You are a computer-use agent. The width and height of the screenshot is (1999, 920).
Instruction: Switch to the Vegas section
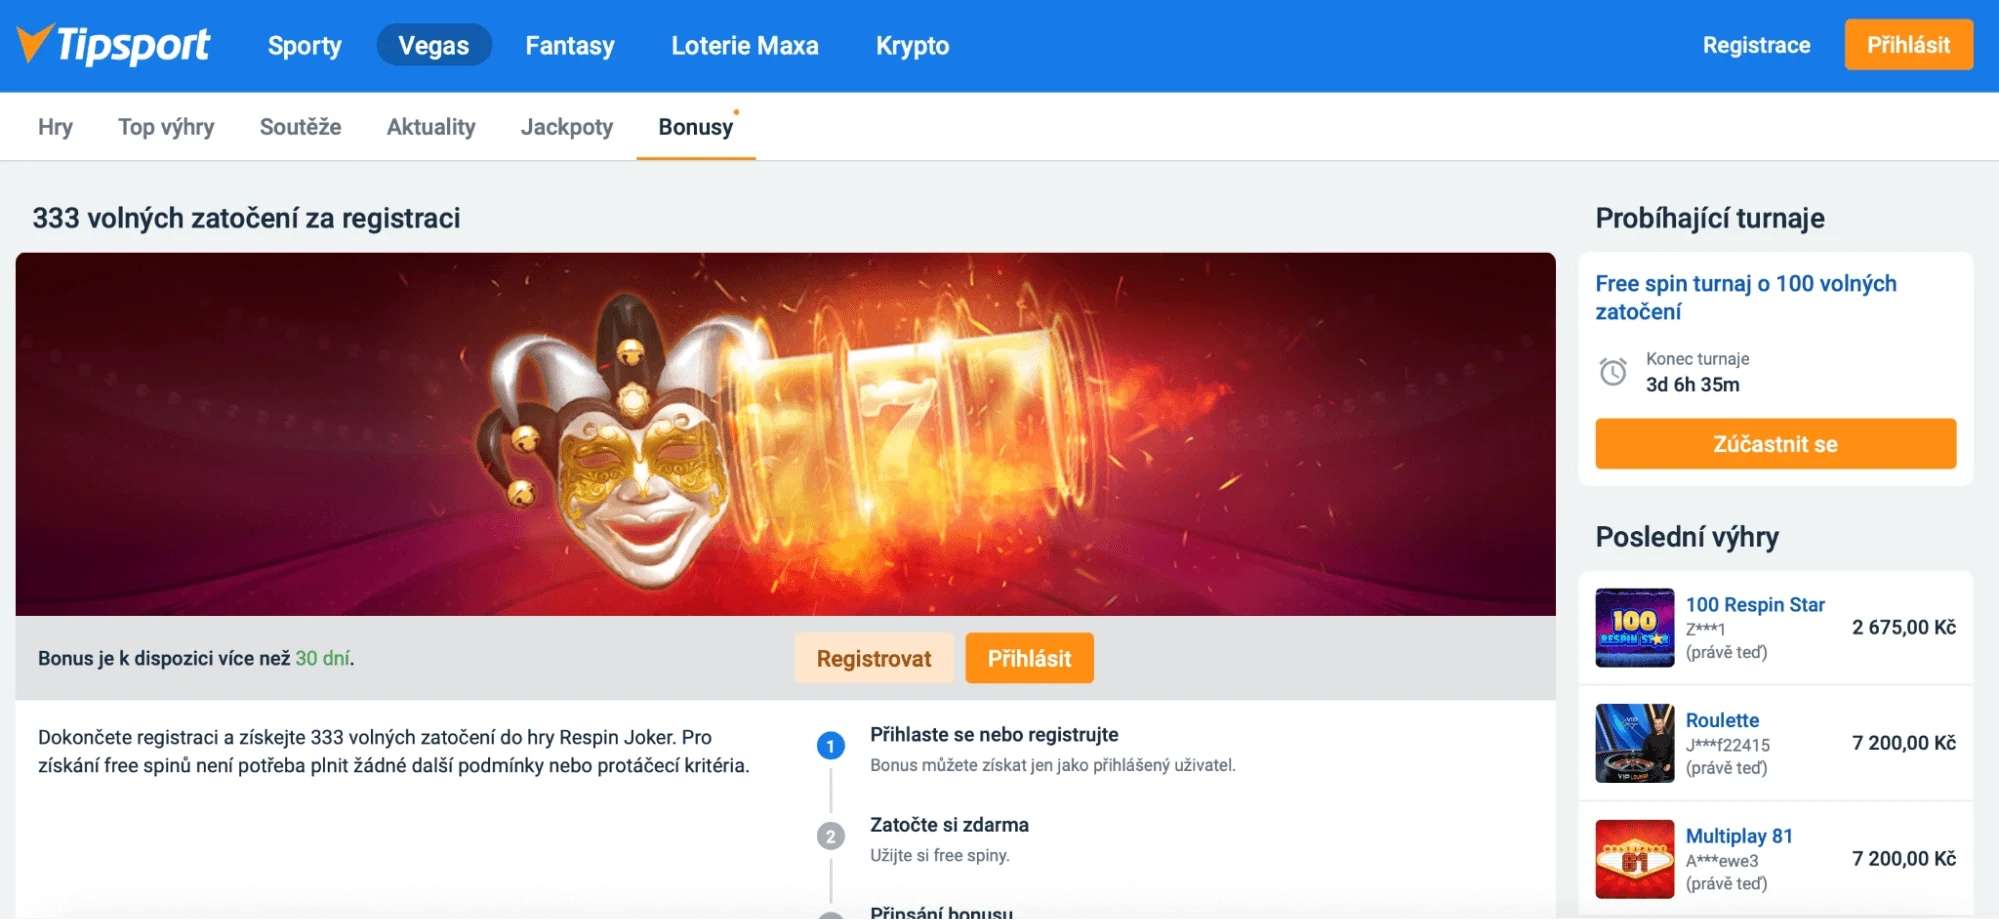click(434, 45)
